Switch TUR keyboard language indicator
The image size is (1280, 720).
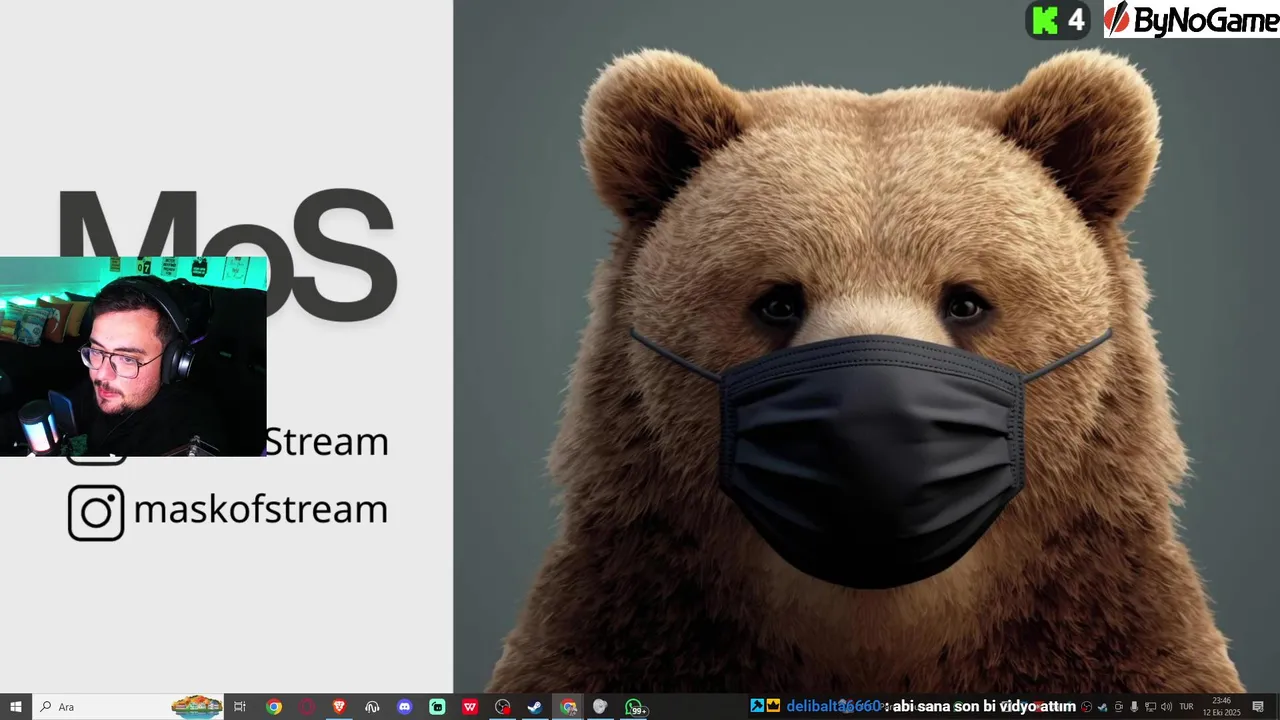[1186, 707]
